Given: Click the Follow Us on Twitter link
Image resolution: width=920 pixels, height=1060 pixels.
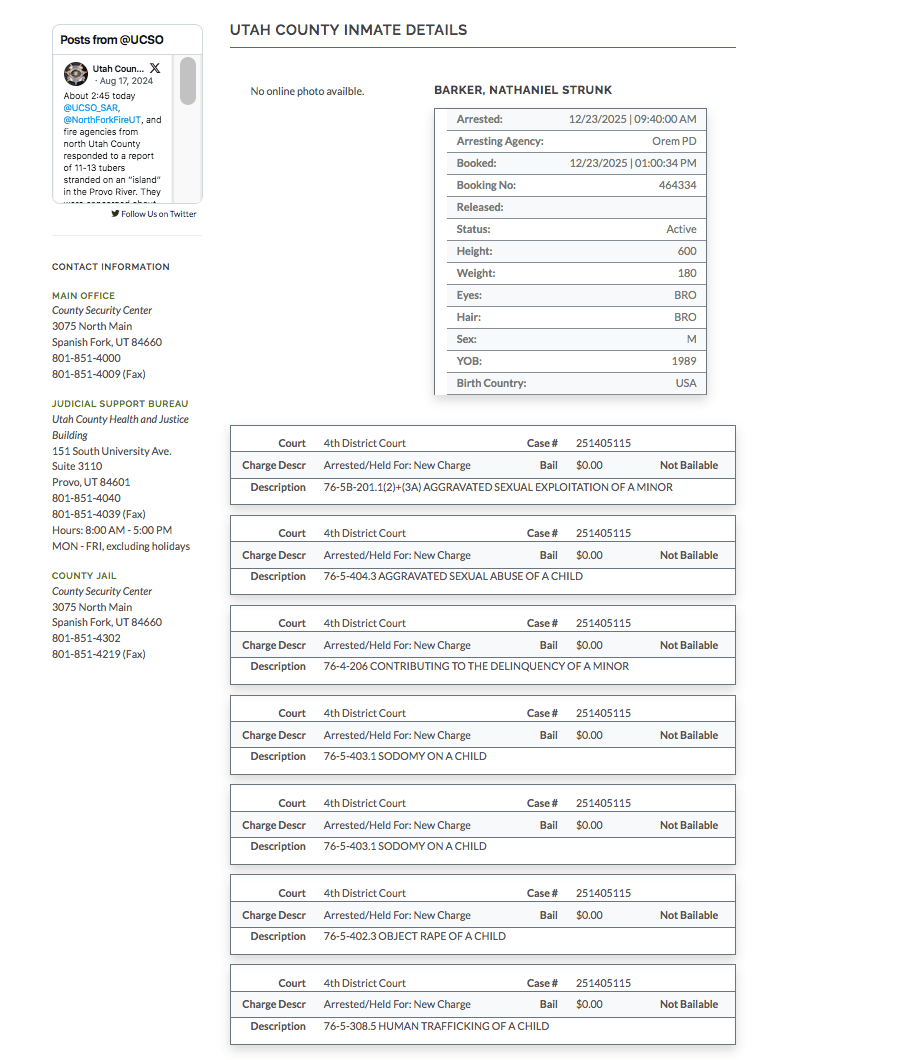Looking at the screenshot, I should [x=158, y=214].
